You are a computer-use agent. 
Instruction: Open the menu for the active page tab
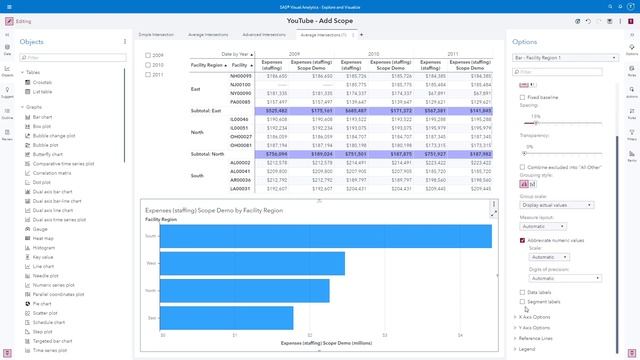coord(353,35)
